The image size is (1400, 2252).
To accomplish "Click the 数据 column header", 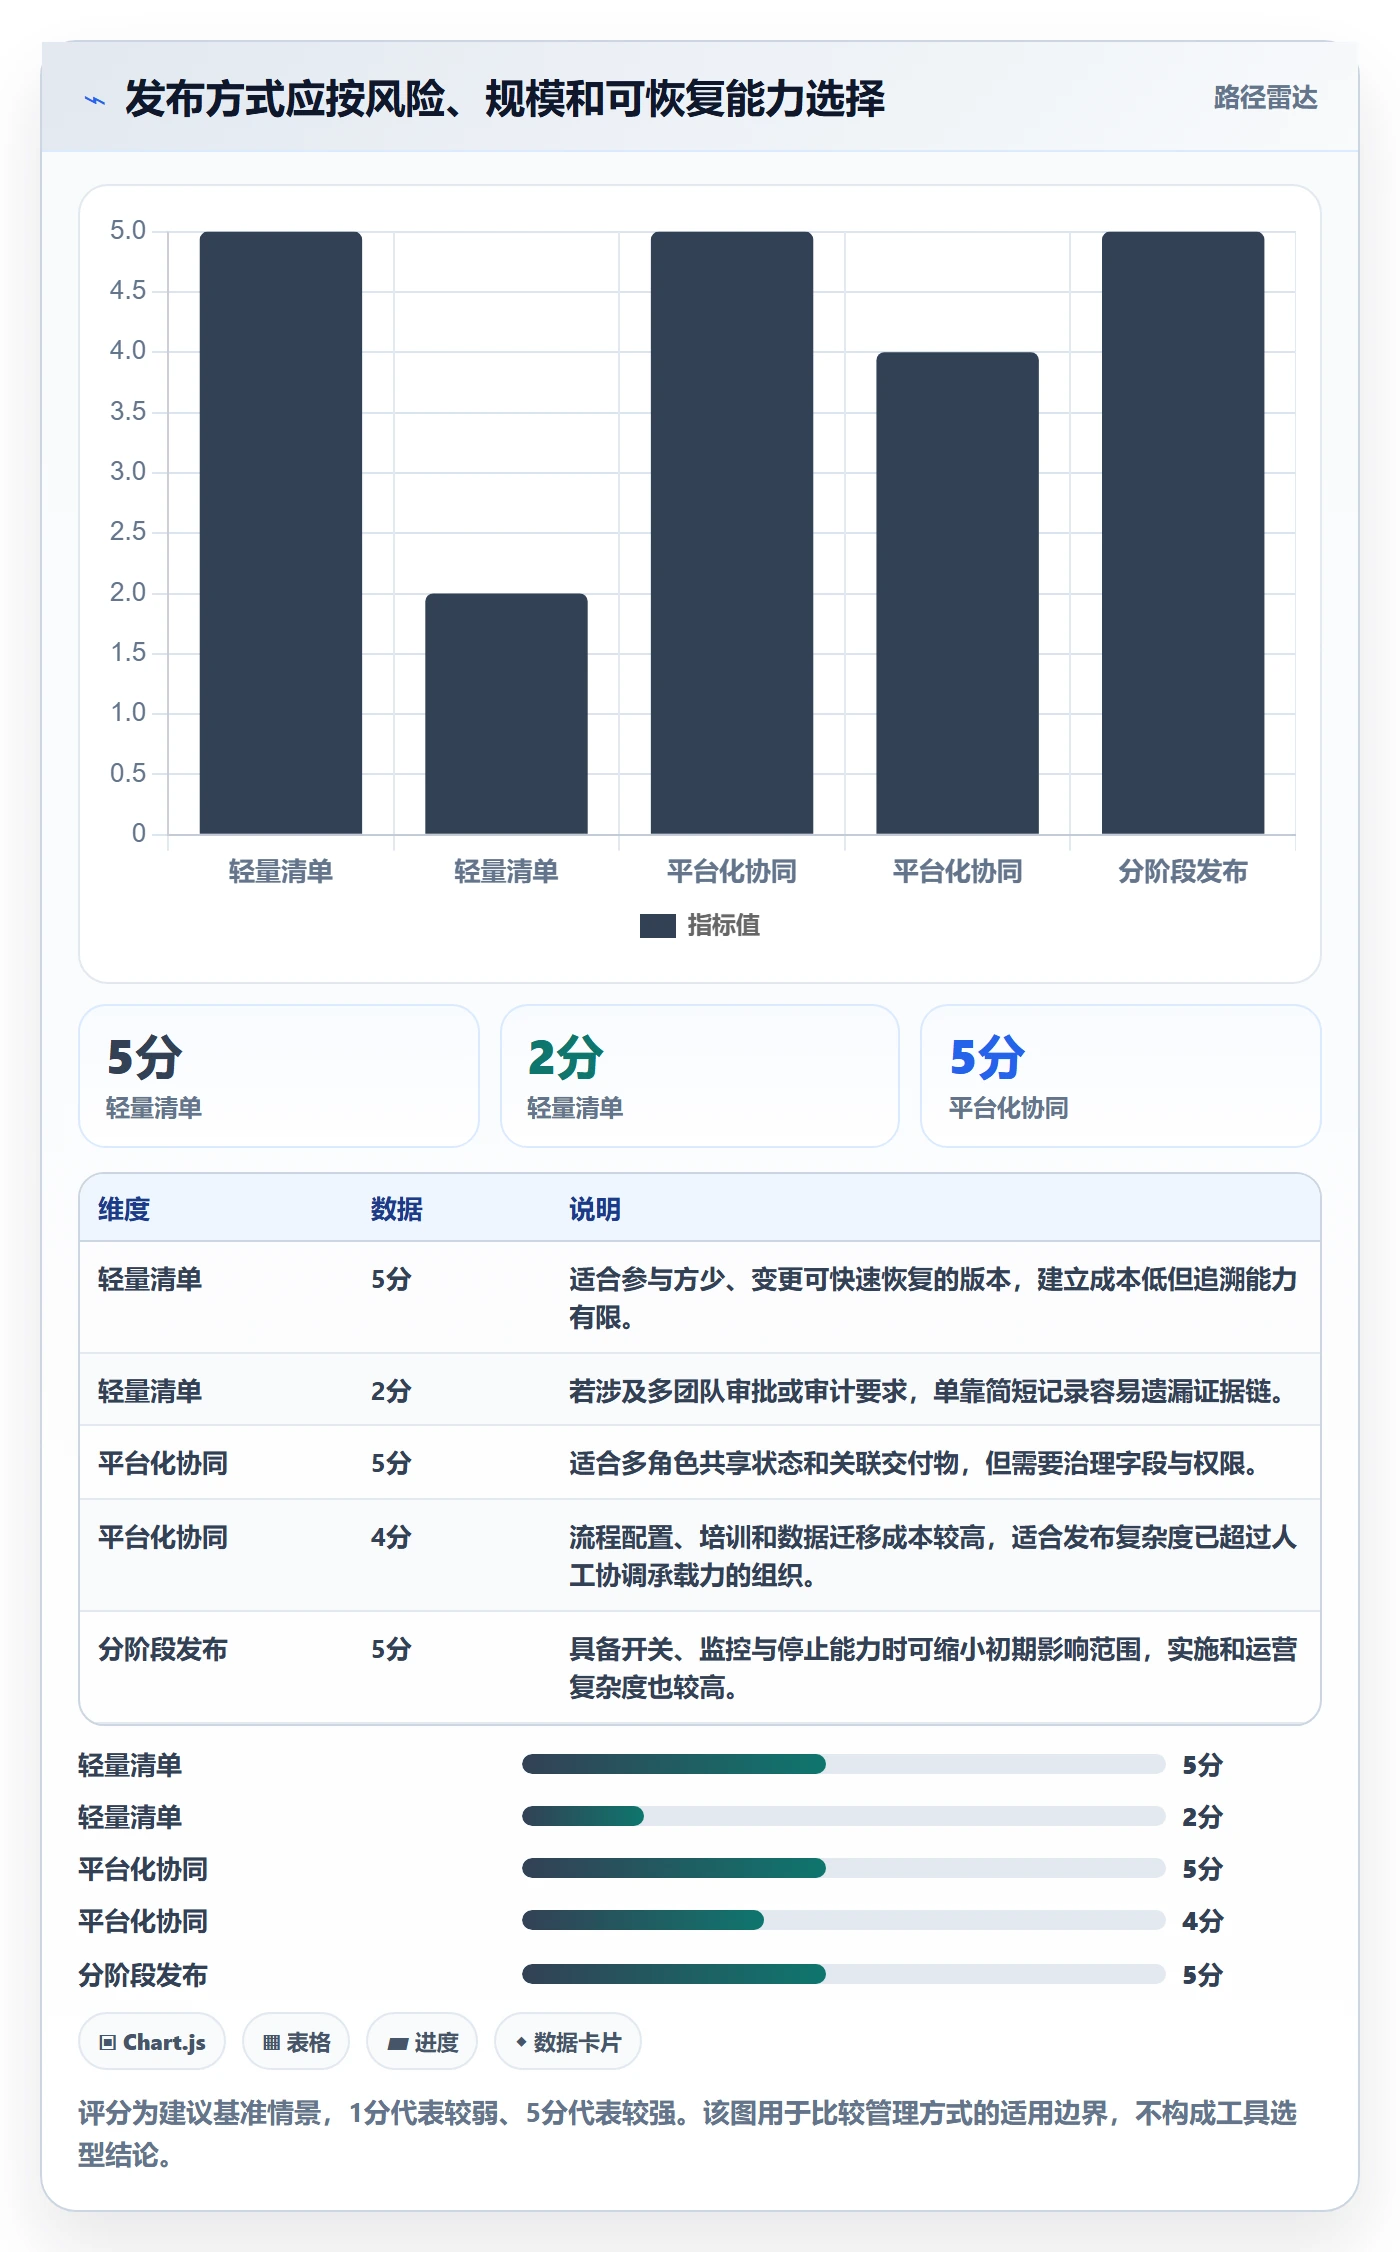I will pos(396,1209).
